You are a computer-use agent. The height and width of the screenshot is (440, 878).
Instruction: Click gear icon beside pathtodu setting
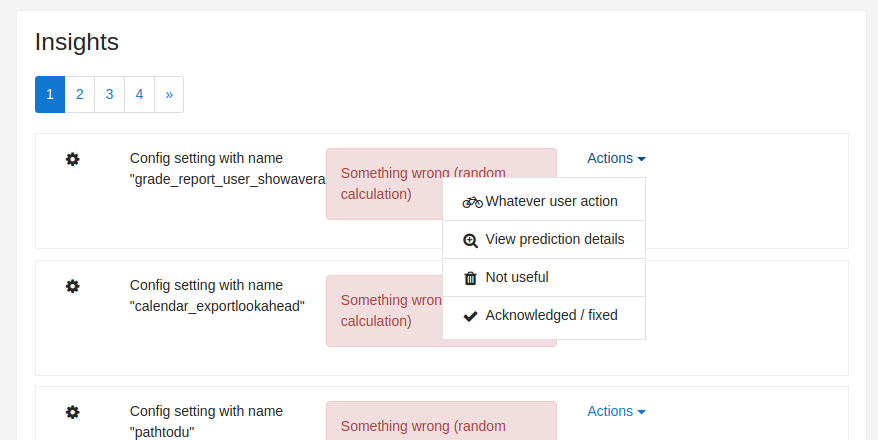(72, 413)
